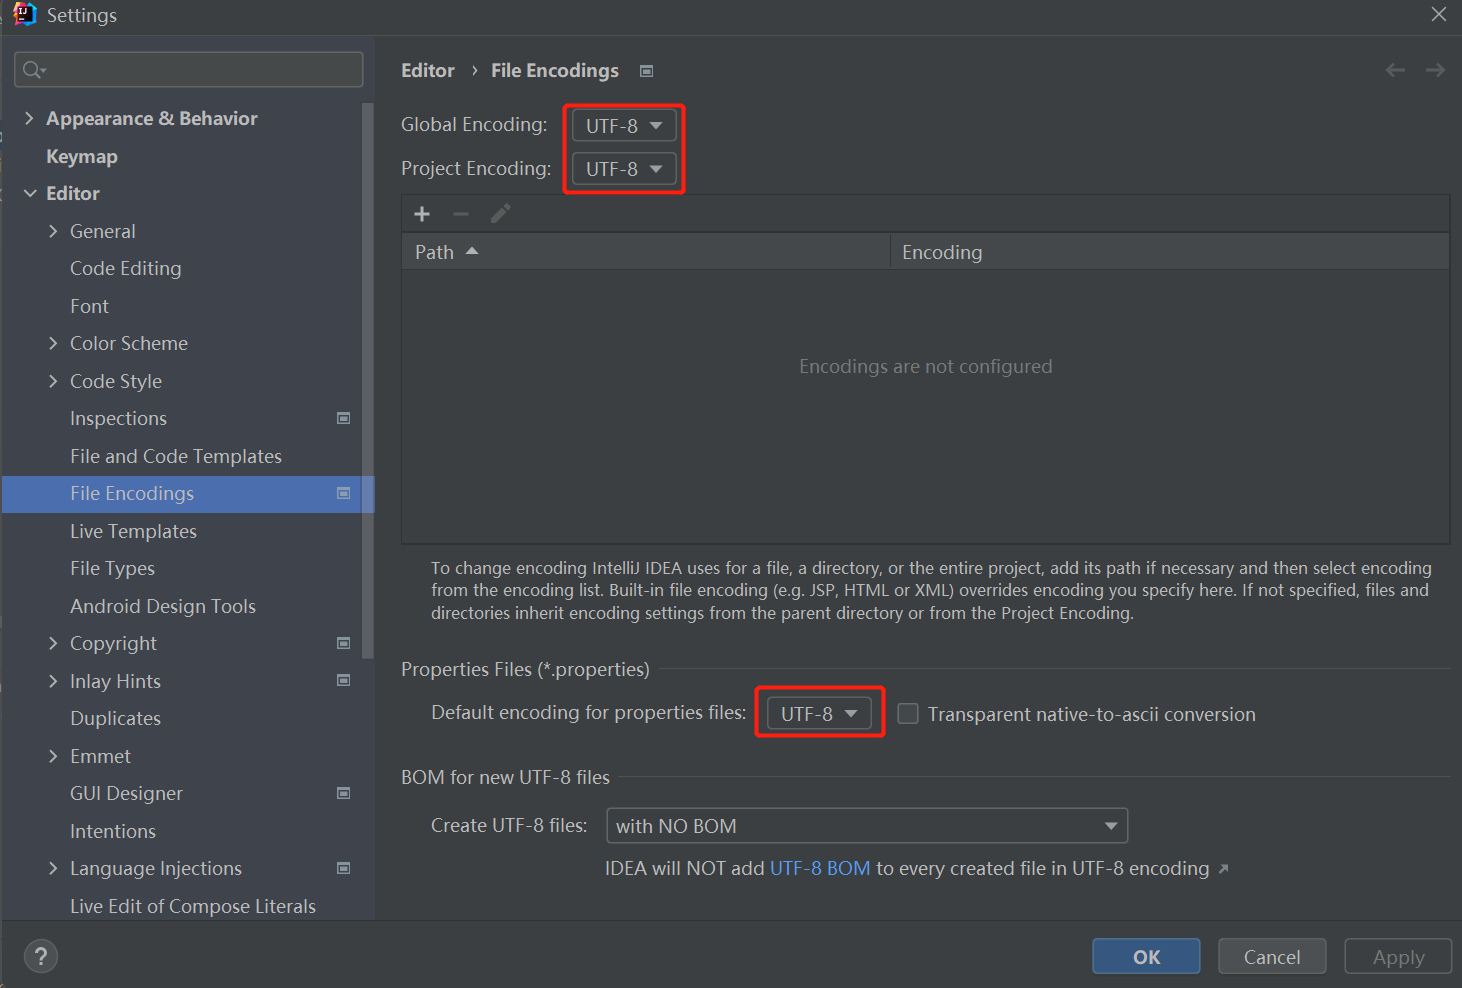Open help with the question mark icon
Image resolution: width=1462 pixels, height=988 pixels.
click(41, 956)
